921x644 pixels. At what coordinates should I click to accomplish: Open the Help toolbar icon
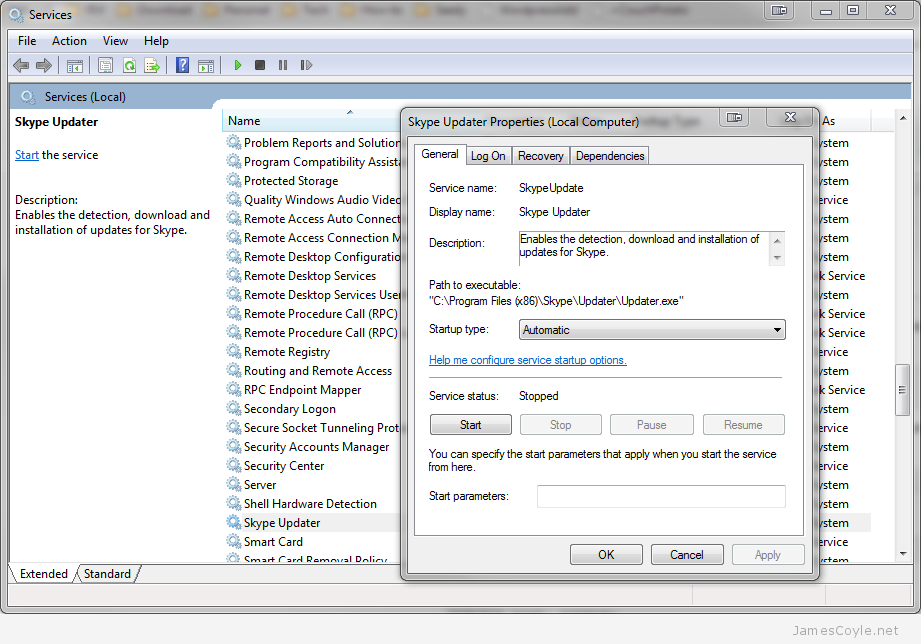(x=183, y=65)
